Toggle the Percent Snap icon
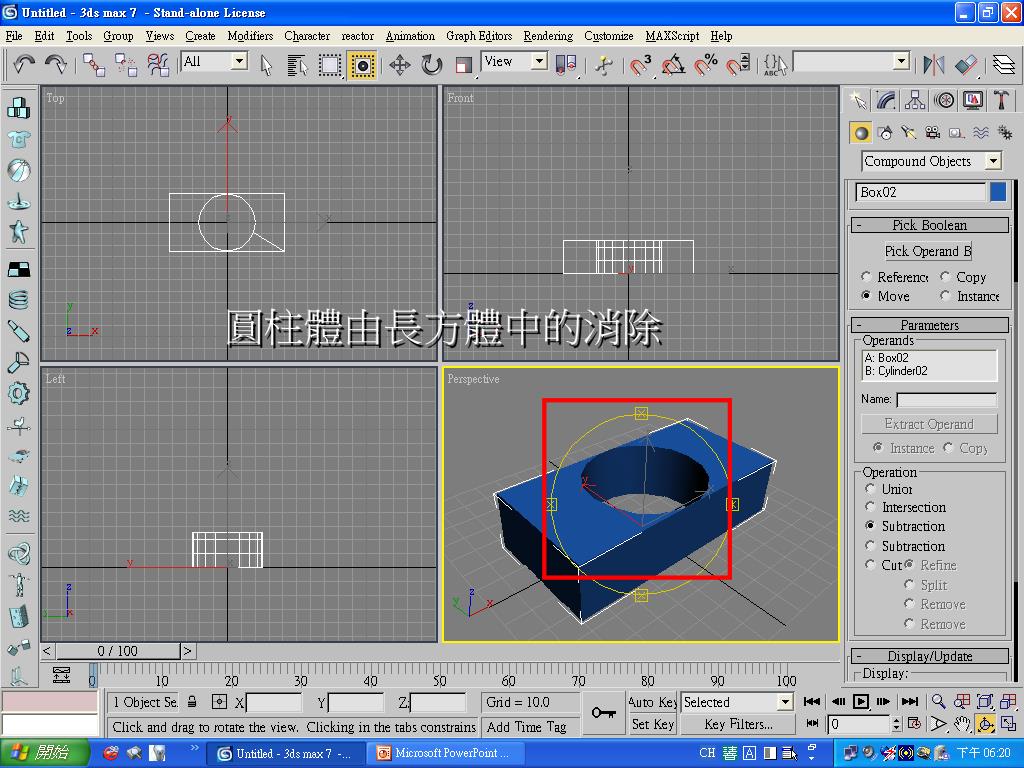Image resolution: width=1024 pixels, height=768 pixels. tap(705, 65)
